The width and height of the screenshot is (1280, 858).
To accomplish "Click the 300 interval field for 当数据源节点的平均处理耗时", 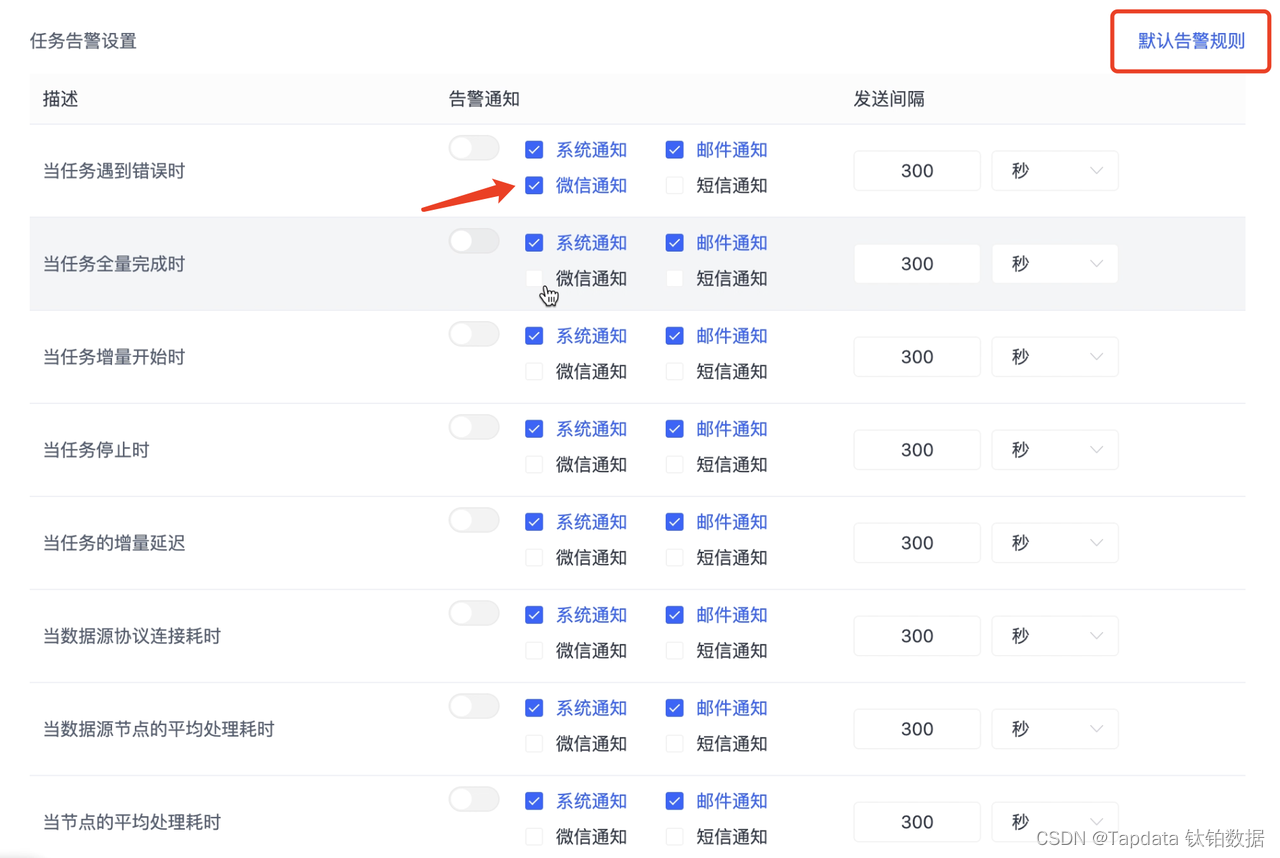I will (917, 729).
